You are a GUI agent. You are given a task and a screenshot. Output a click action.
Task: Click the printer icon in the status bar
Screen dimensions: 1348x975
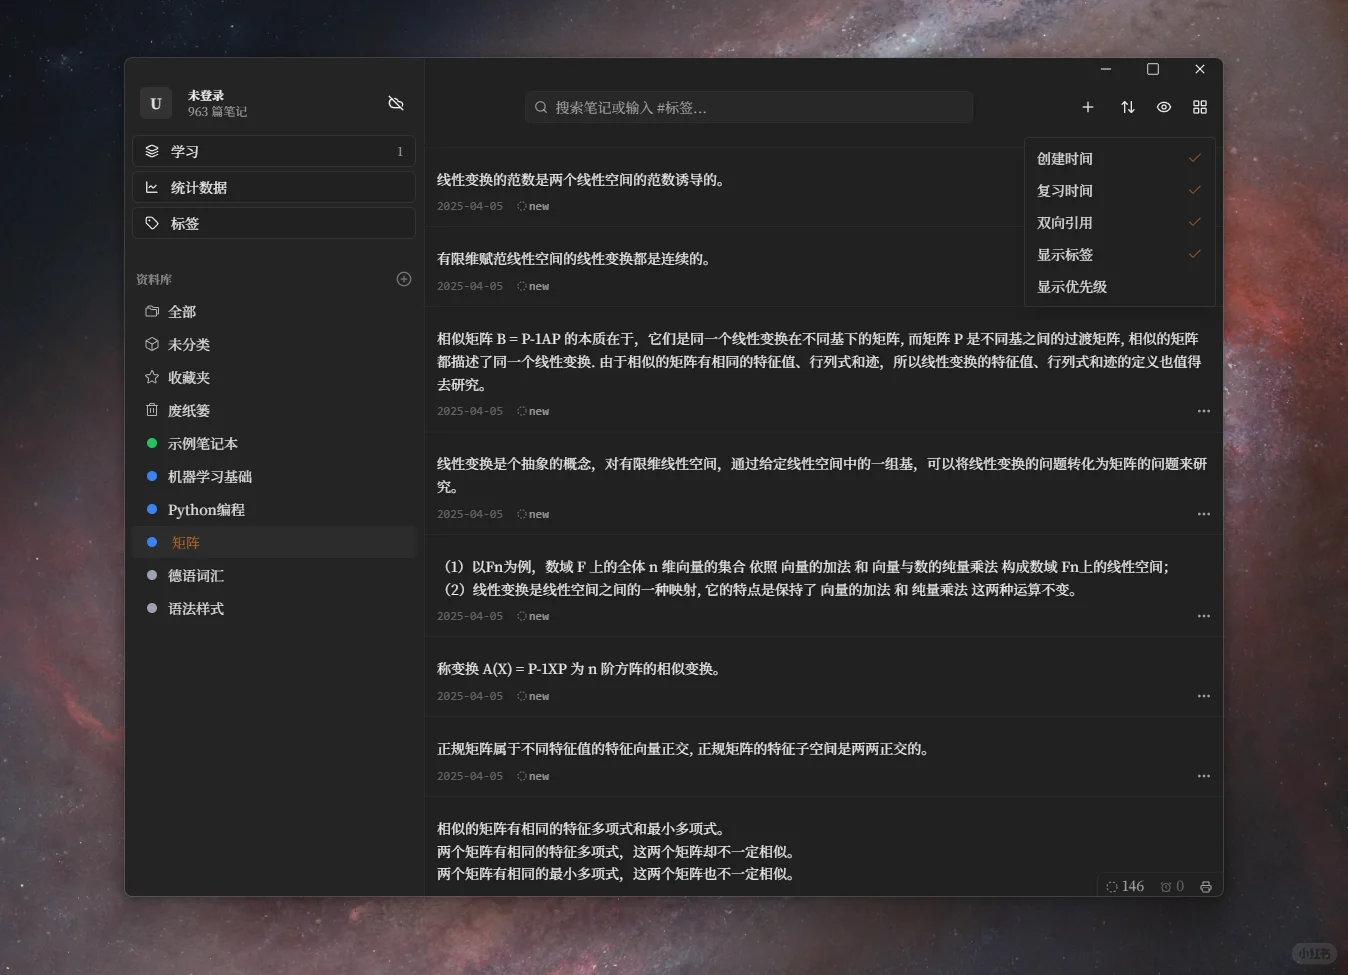coord(1205,886)
